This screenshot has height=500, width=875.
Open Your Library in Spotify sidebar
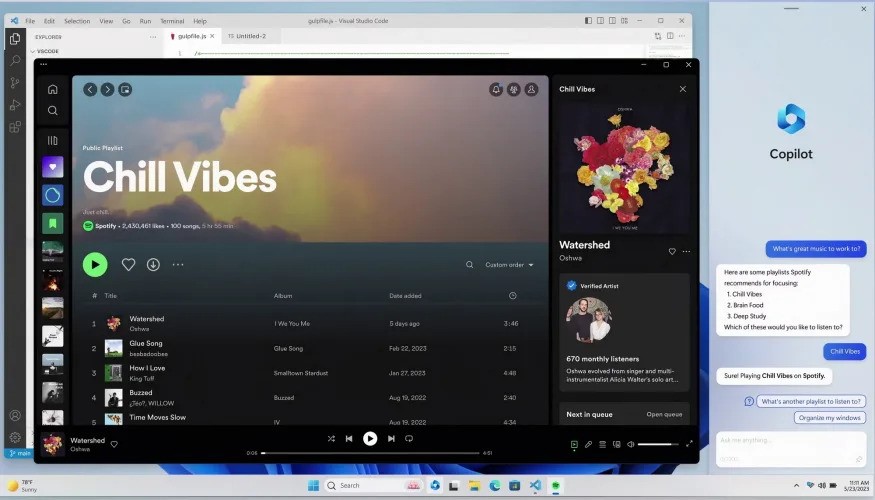pyautogui.click(x=53, y=140)
